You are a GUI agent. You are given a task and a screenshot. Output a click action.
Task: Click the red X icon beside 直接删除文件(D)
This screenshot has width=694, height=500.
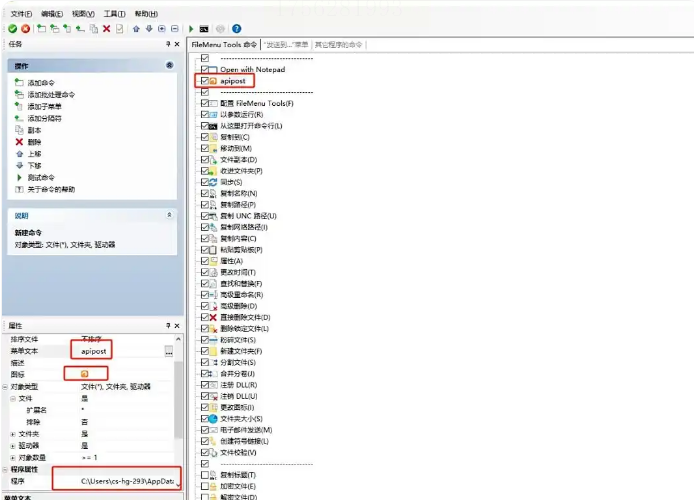tap(213, 317)
